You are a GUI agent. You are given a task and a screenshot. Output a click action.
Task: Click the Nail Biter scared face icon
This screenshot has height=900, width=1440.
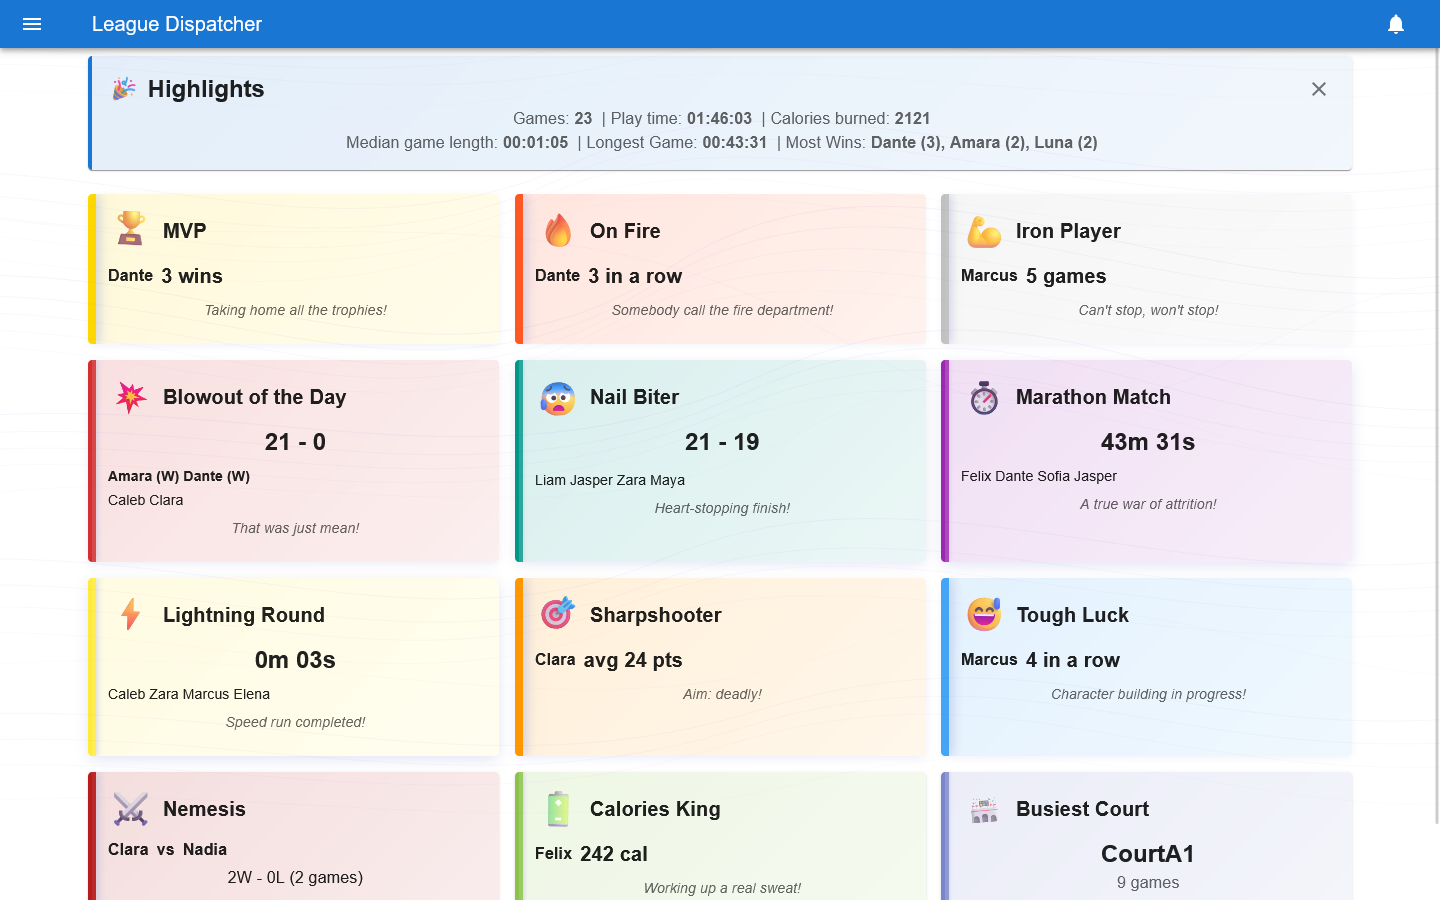click(558, 397)
